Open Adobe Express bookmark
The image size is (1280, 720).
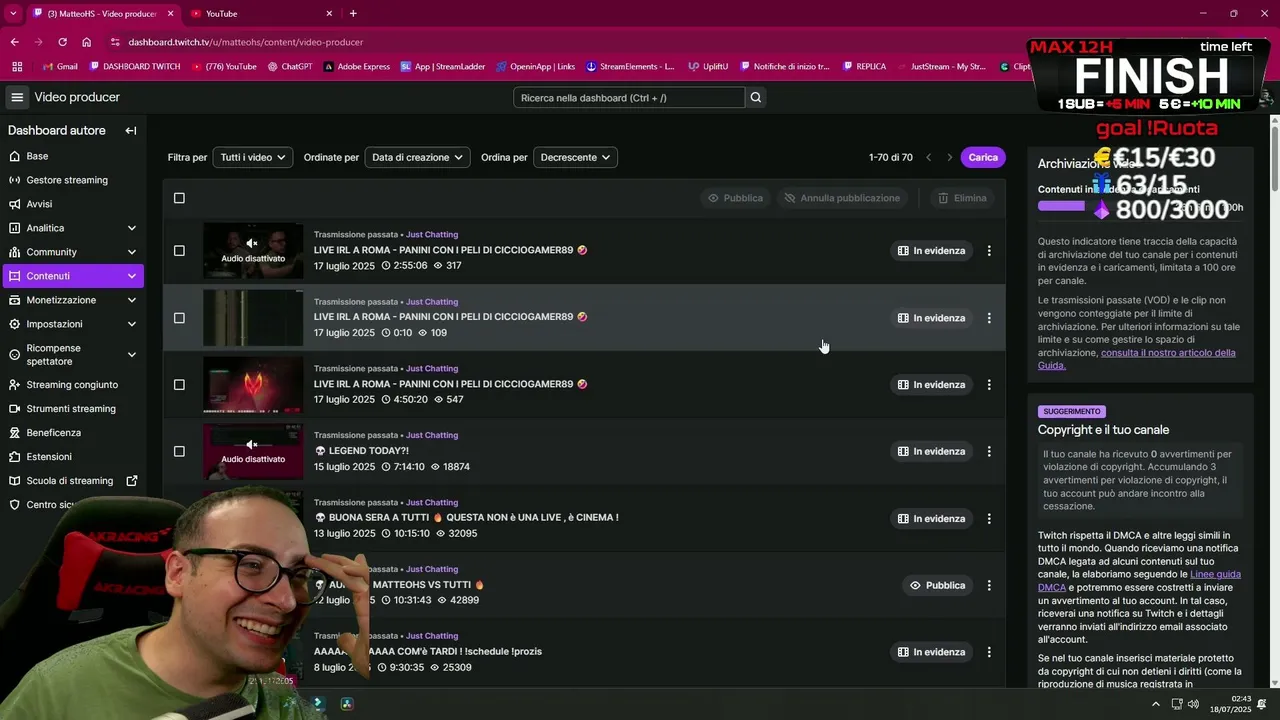(357, 67)
